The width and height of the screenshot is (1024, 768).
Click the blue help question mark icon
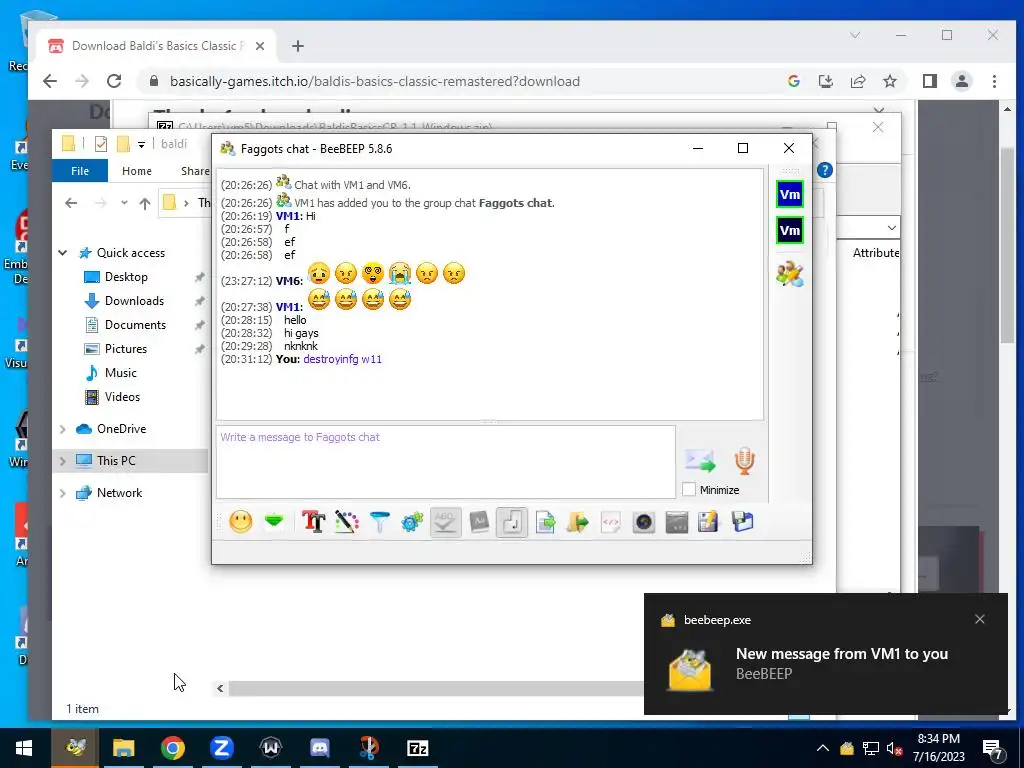pyautogui.click(x=825, y=170)
